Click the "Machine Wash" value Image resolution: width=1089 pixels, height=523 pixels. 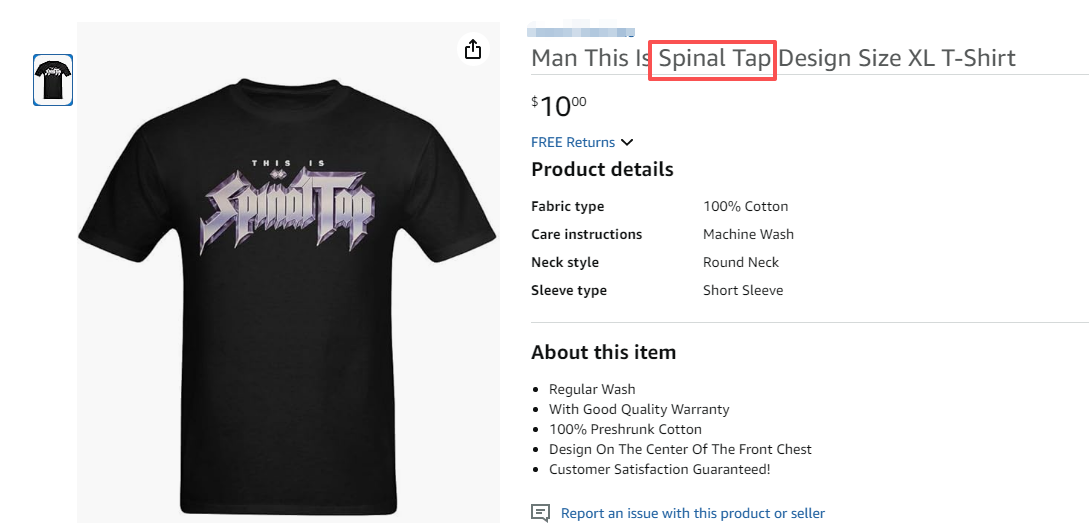point(748,234)
